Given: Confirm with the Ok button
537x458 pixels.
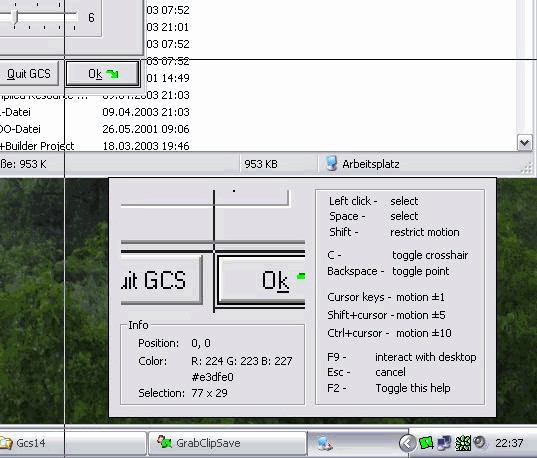Looking at the screenshot, I should [x=102, y=74].
